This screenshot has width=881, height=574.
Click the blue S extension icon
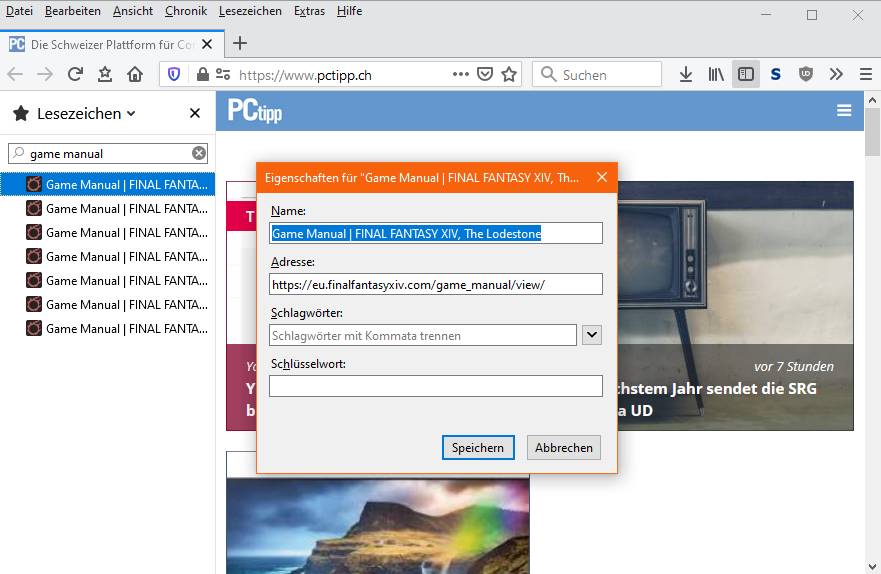click(776, 74)
